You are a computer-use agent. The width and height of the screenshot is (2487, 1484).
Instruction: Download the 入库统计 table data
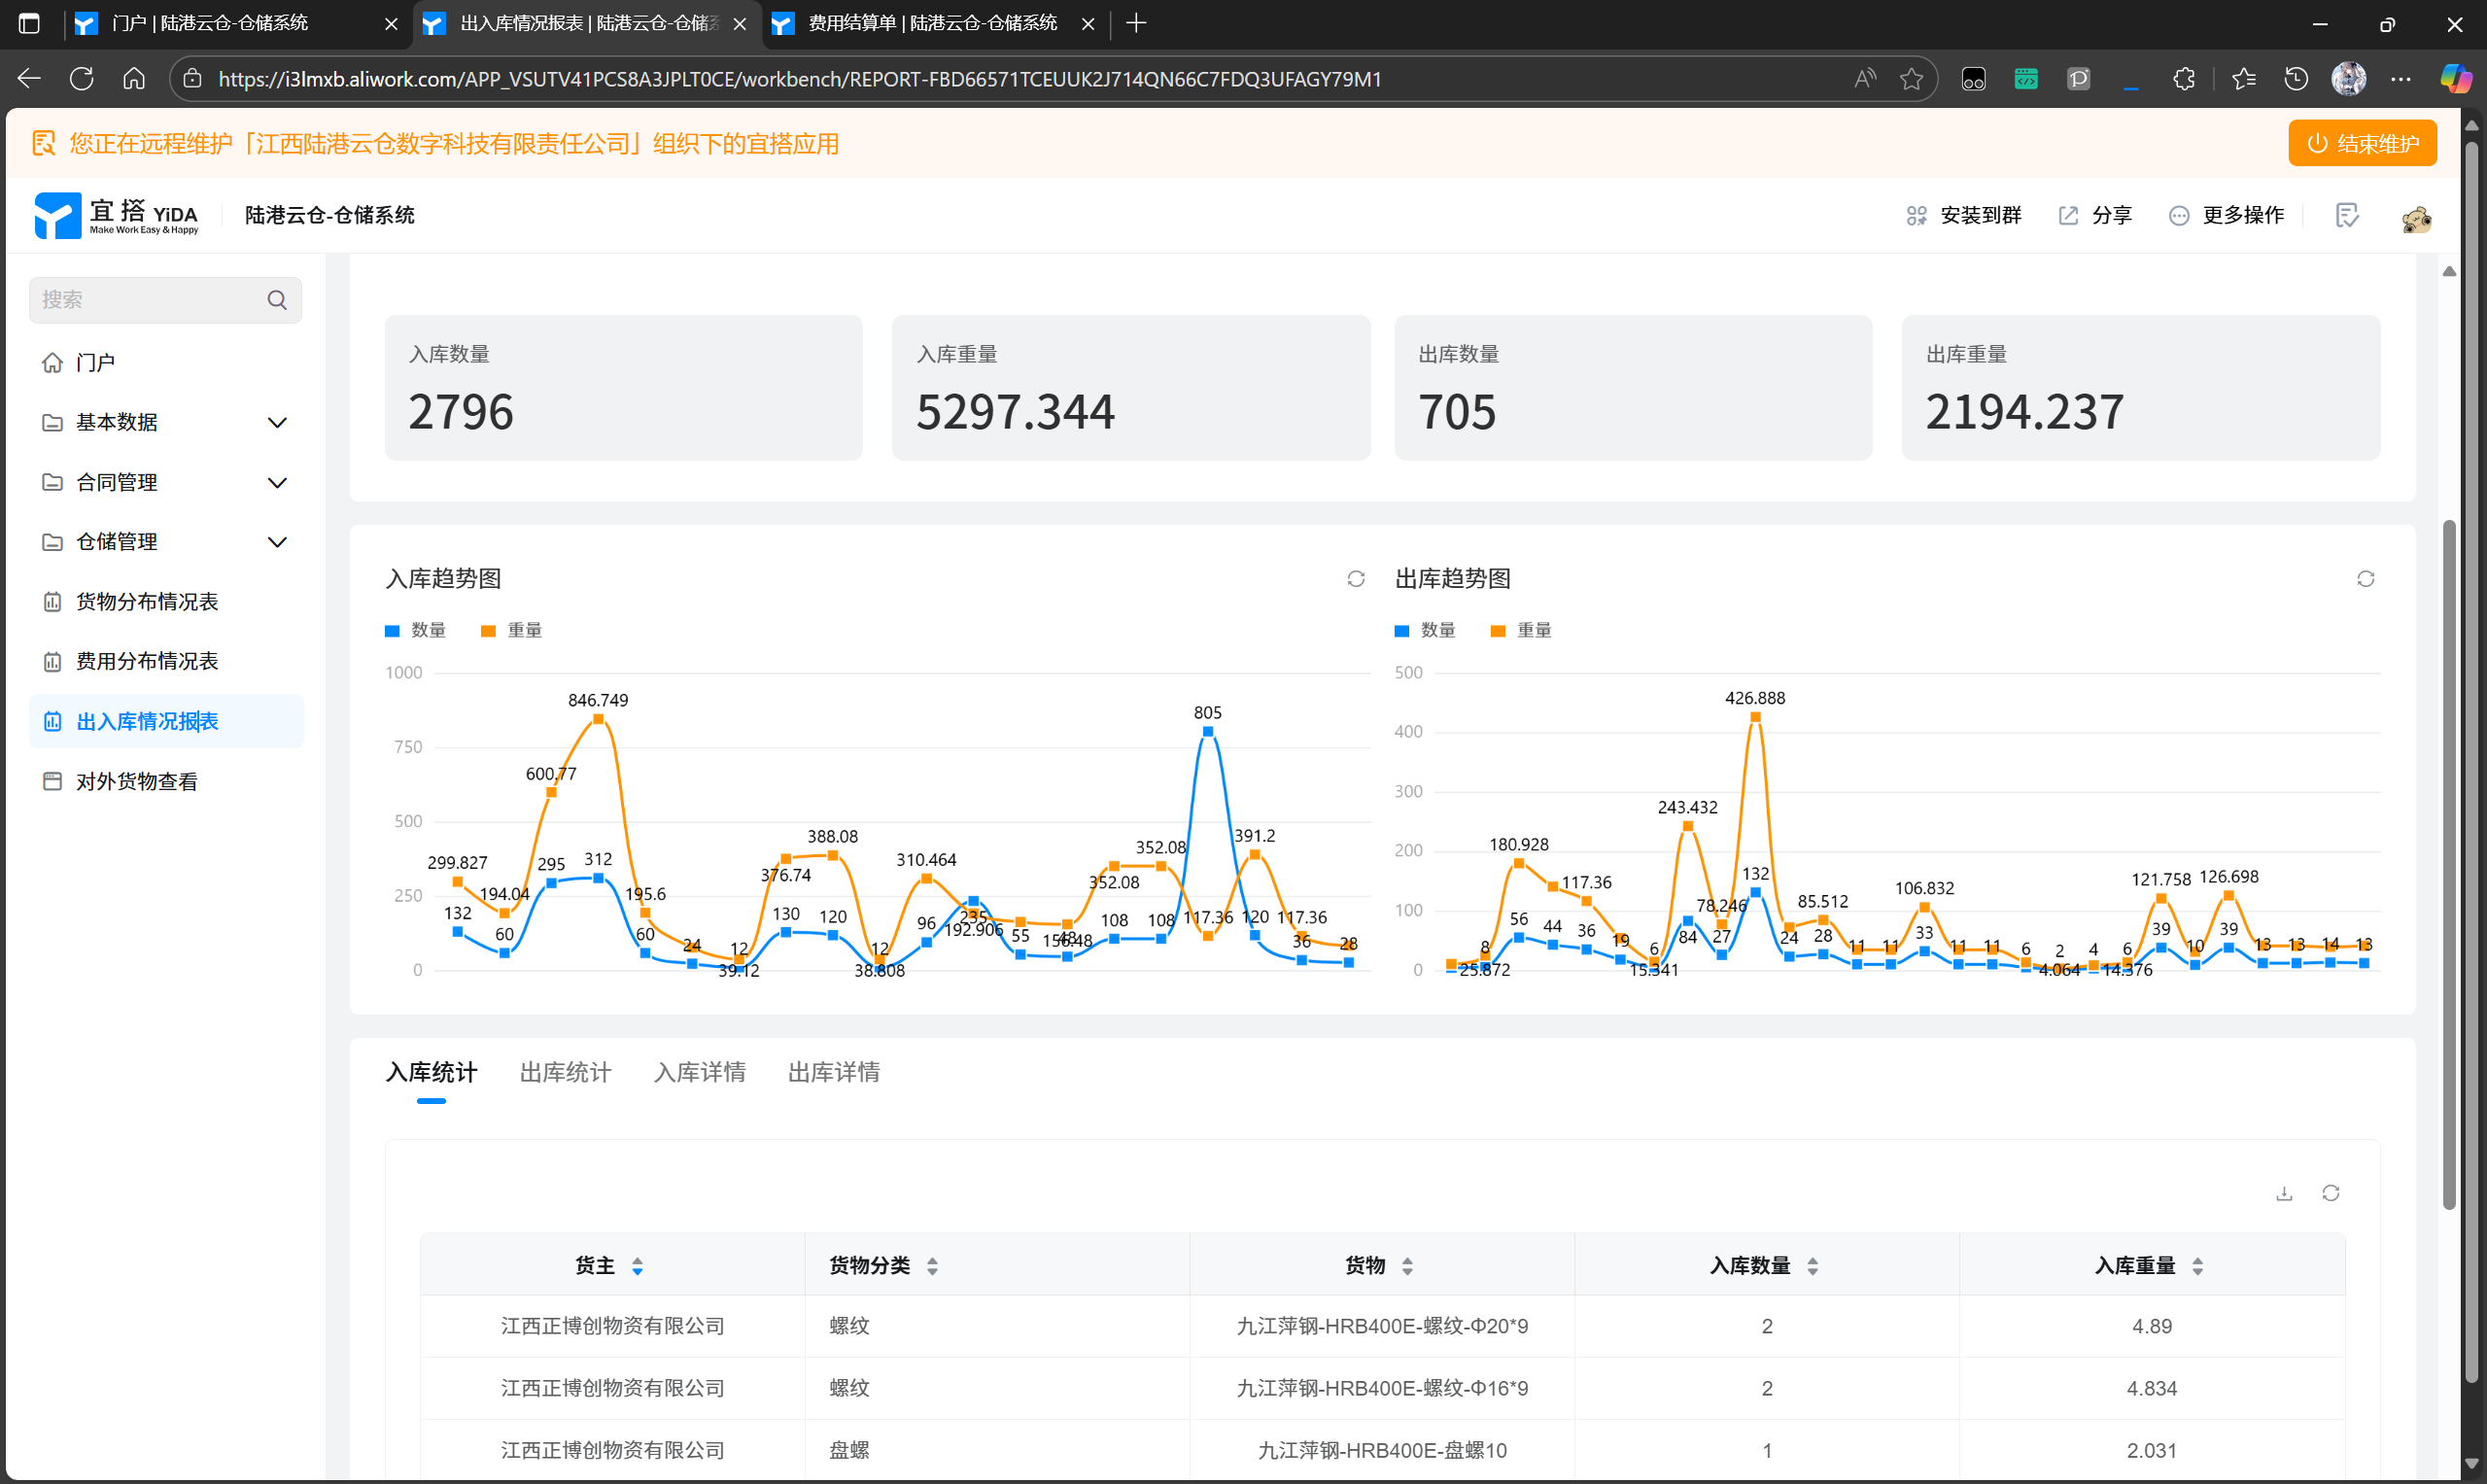pyautogui.click(x=2283, y=1193)
